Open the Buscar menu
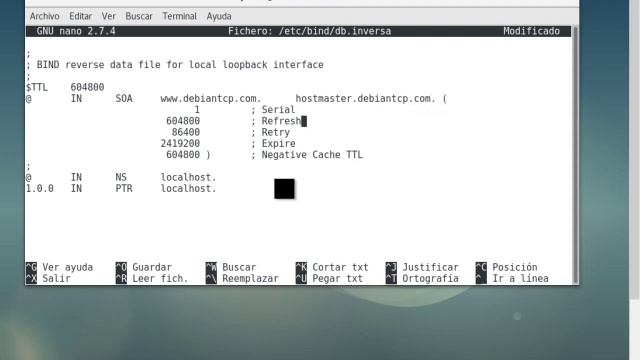The image size is (640, 360). pyautogui.click(x=139, y=16)
